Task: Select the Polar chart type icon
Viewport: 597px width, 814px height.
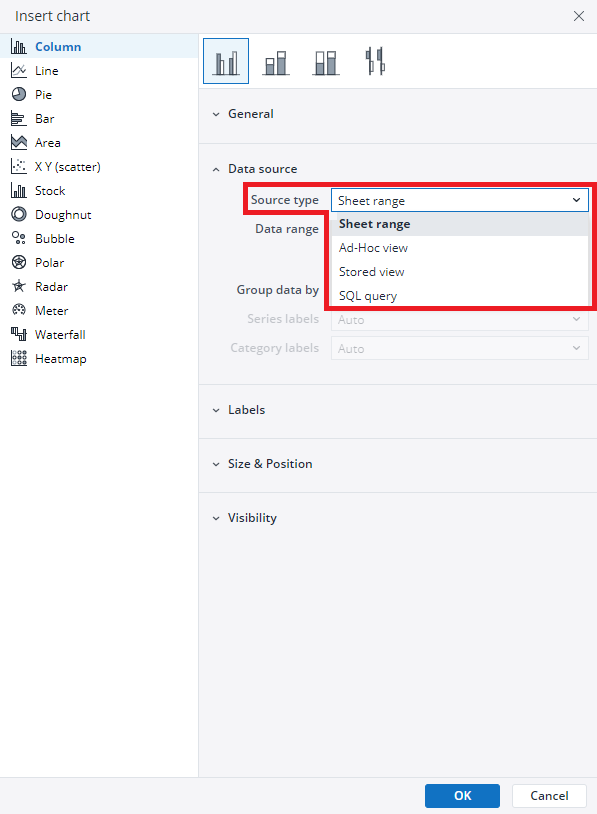Action: pos(19,262)
